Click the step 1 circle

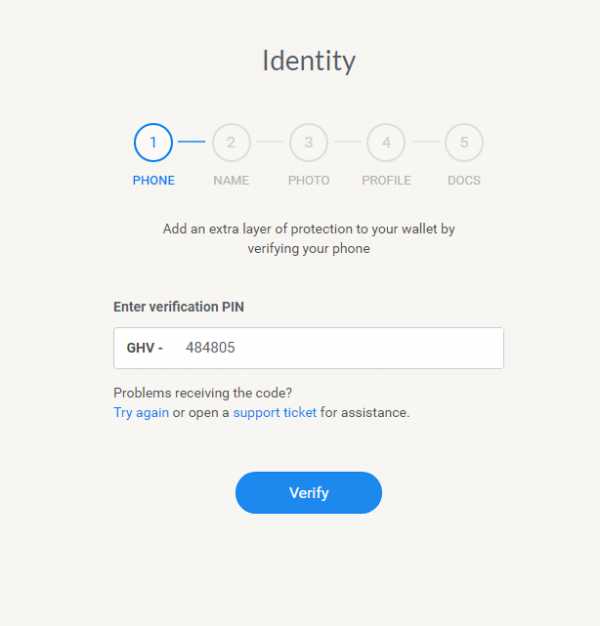[153, 142]
